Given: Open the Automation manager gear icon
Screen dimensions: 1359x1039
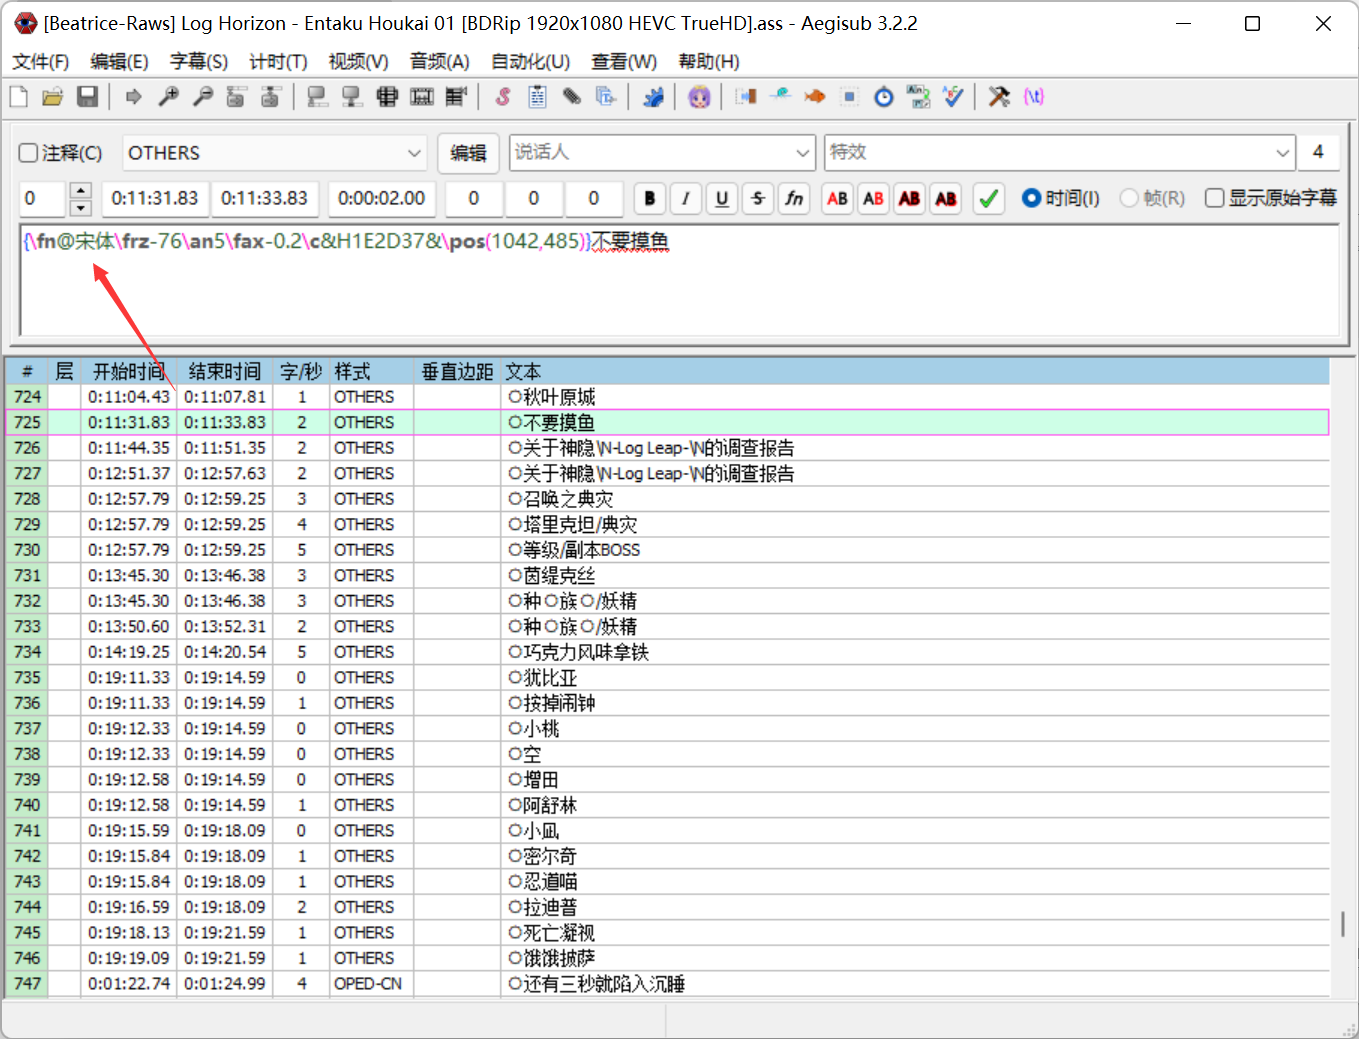Looking at the screenshot, I should pyautogui.click(x=653, y=97).
